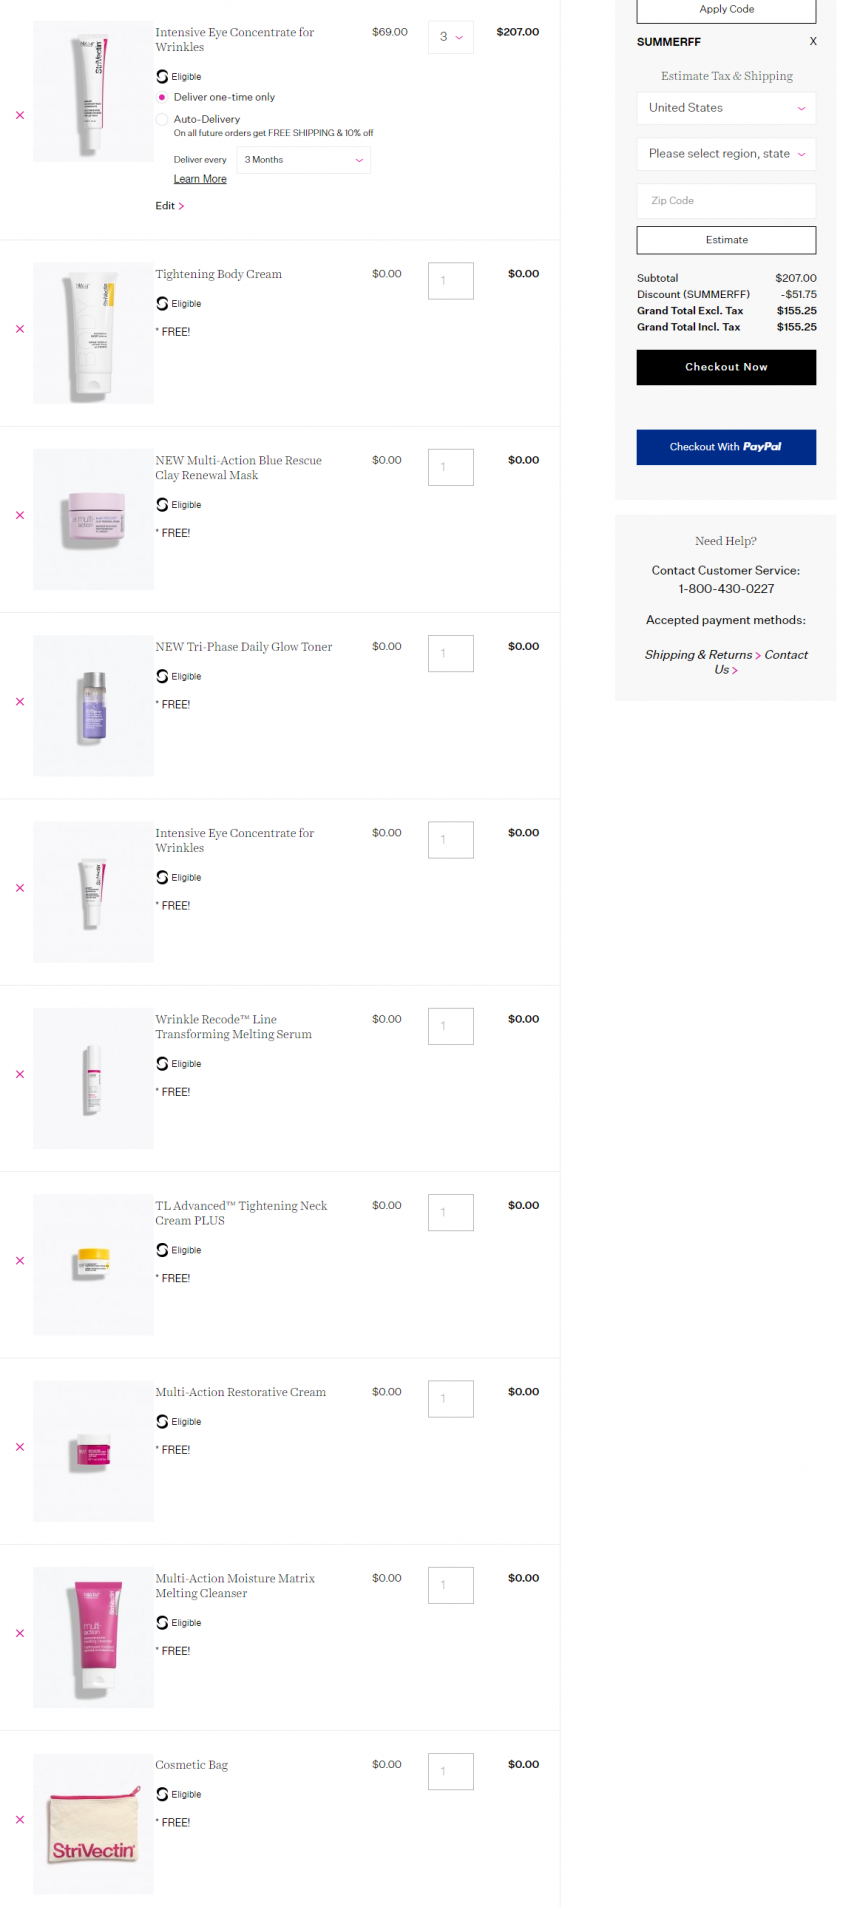Open Learn More auto-delivery link
This screenshot has height=1907, width=860.
pos(200,179)
